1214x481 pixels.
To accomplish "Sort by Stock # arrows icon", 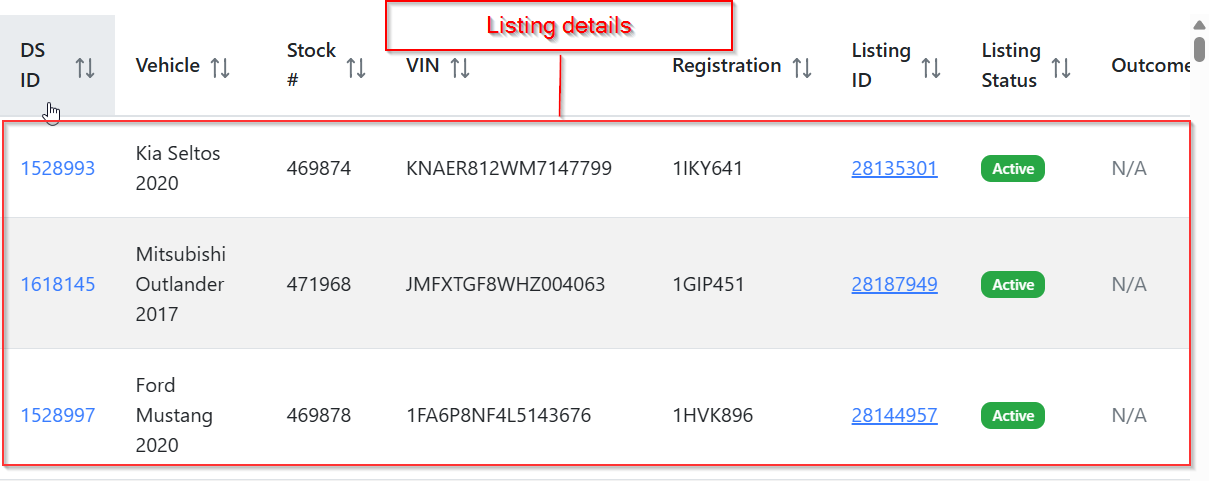I will click(x=356, y=67).
